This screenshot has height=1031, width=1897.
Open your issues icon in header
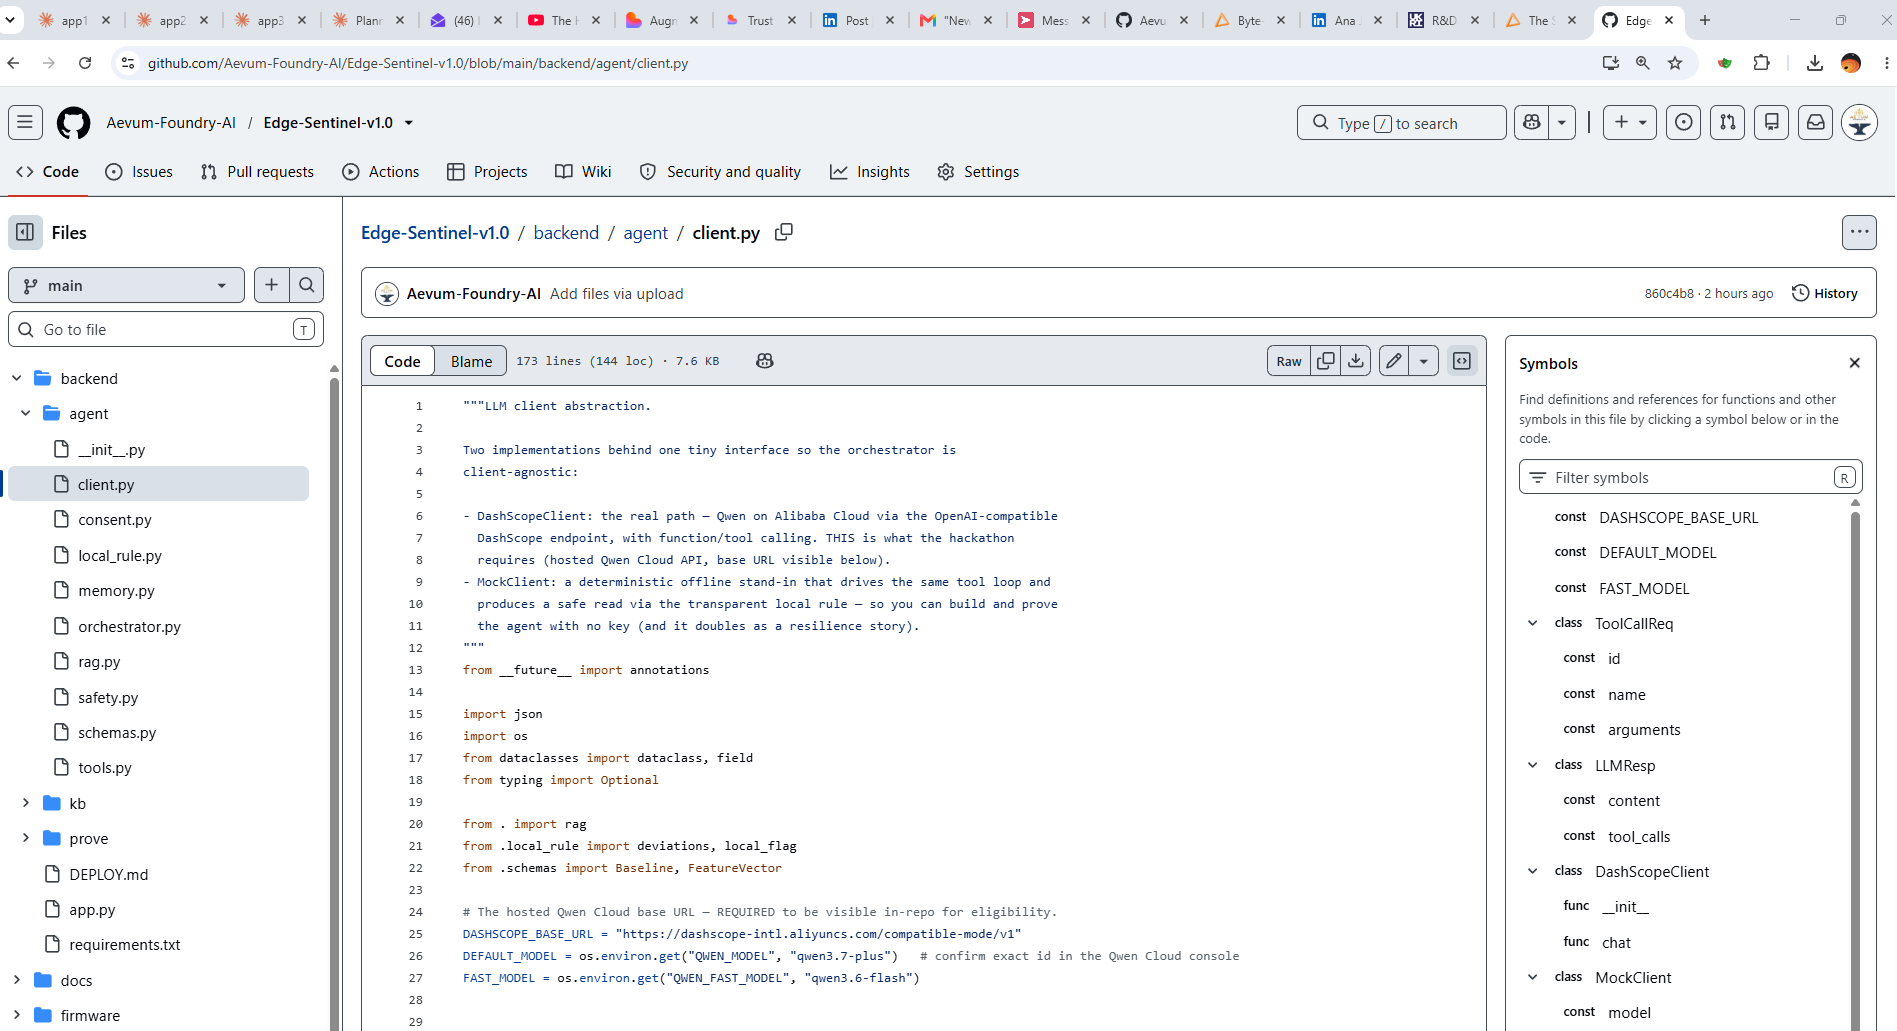pyautogui.click(x=1684, y=122)
